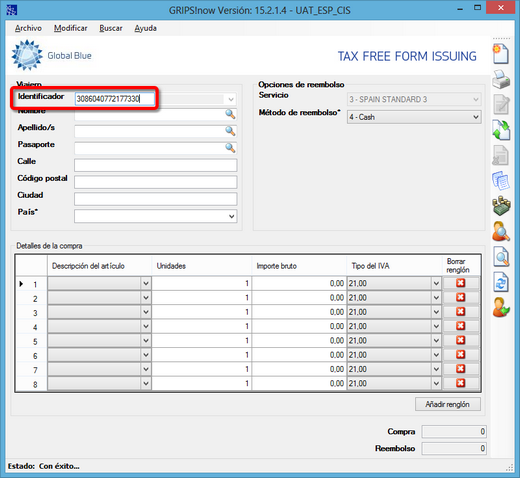This screenshot has width=520, height=478.
Task: Click the Calle input field
Action: click(x=156, y=165)
